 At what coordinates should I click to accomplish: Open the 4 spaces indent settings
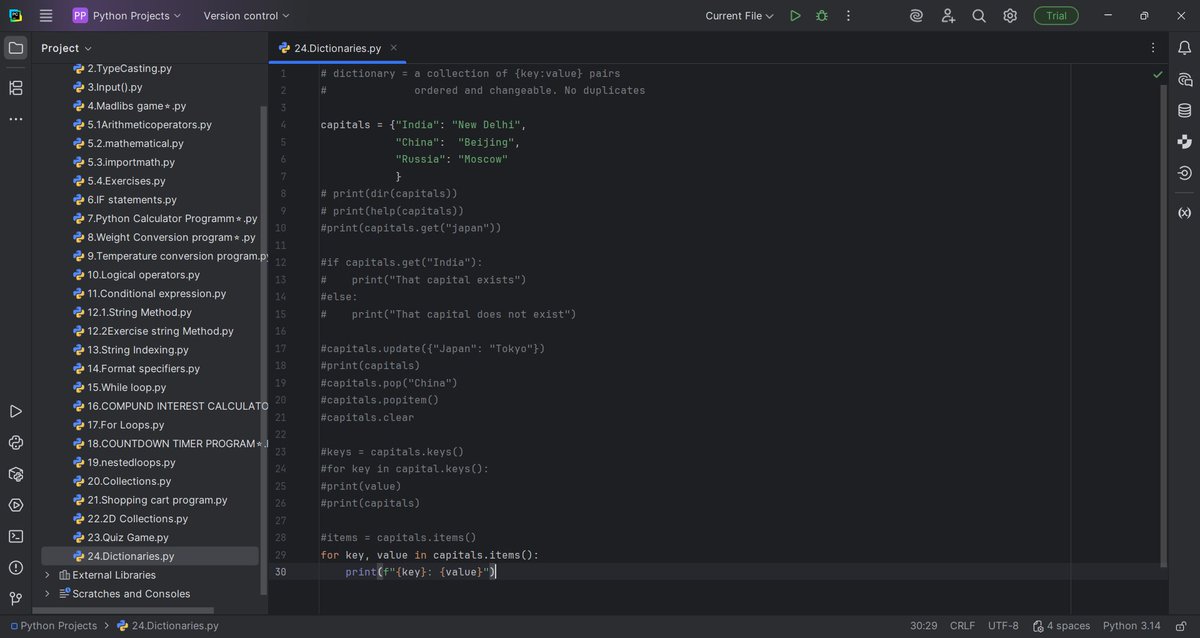[1062, 626]
